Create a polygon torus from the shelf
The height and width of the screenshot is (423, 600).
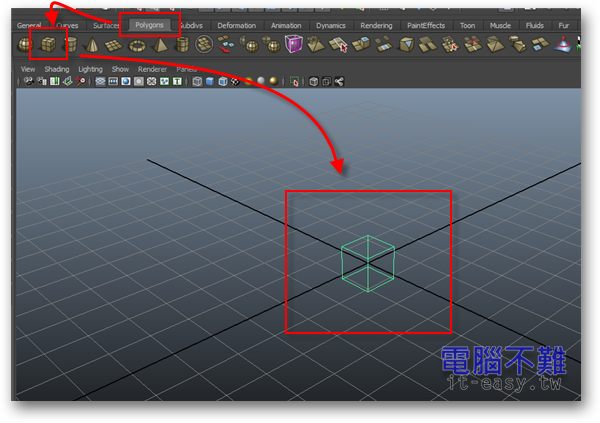point(137,44)
